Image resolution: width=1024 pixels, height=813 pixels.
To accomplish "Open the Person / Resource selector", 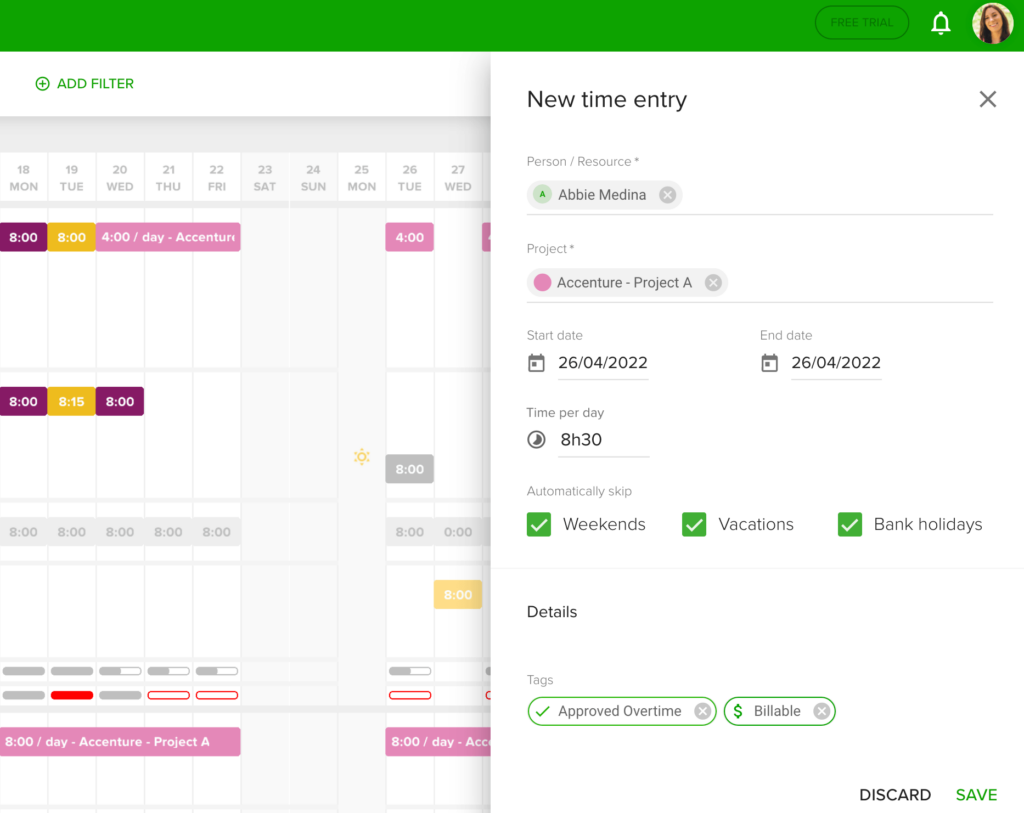I will click(850, 195).
